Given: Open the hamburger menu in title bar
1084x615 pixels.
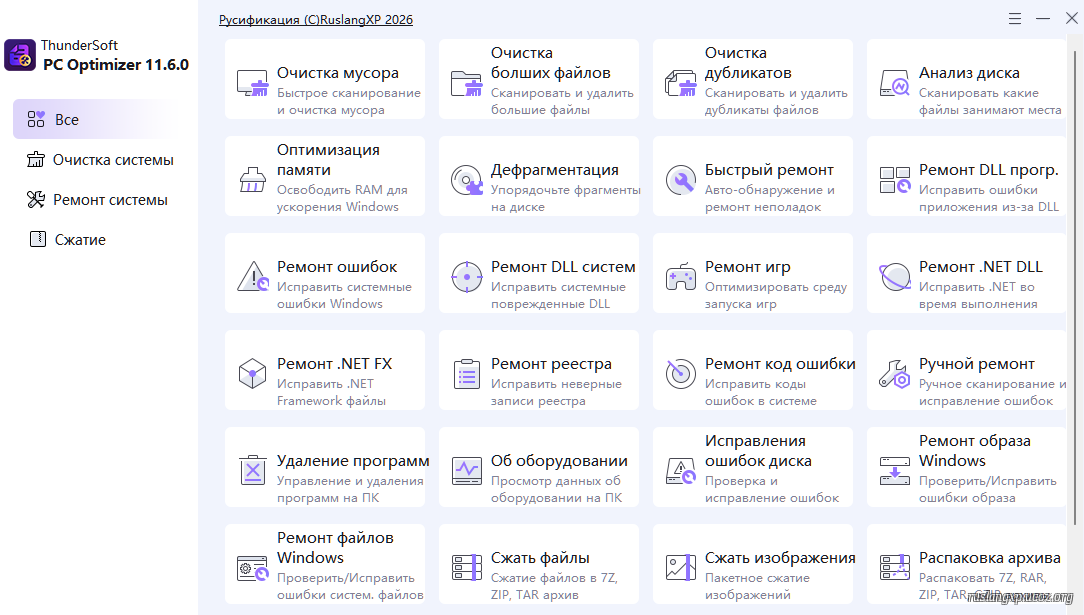Looking at the screenshot, I should click(1015, 18).
